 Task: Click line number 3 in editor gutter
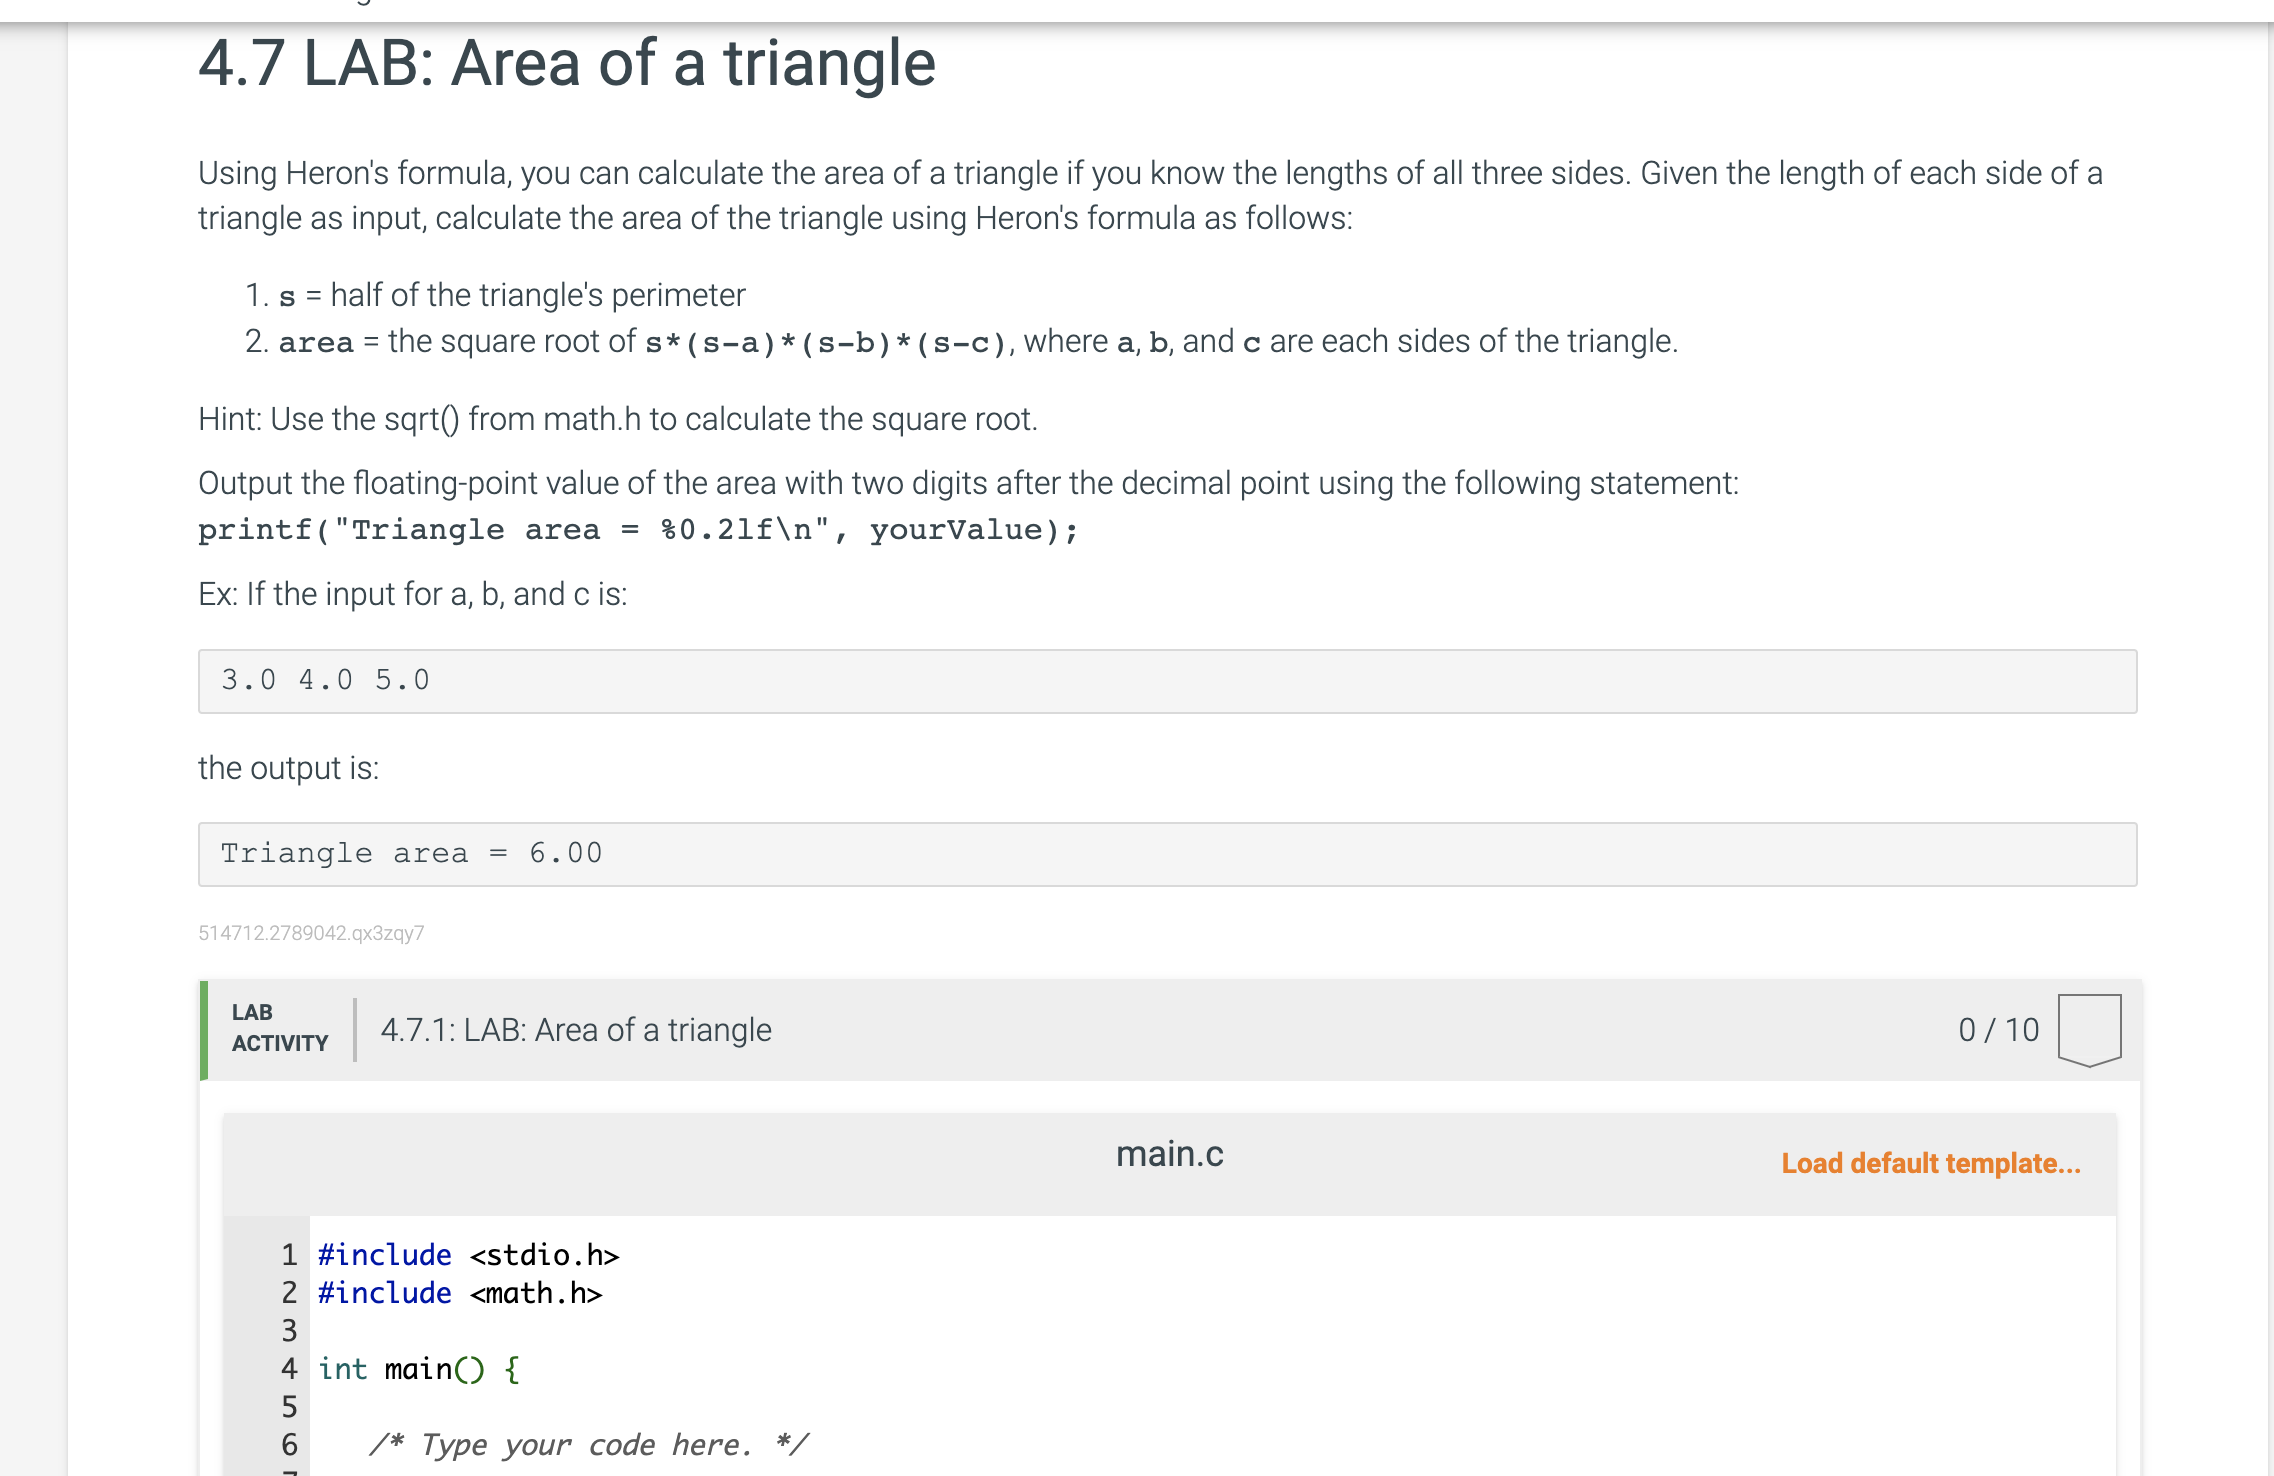[289, 1330]
